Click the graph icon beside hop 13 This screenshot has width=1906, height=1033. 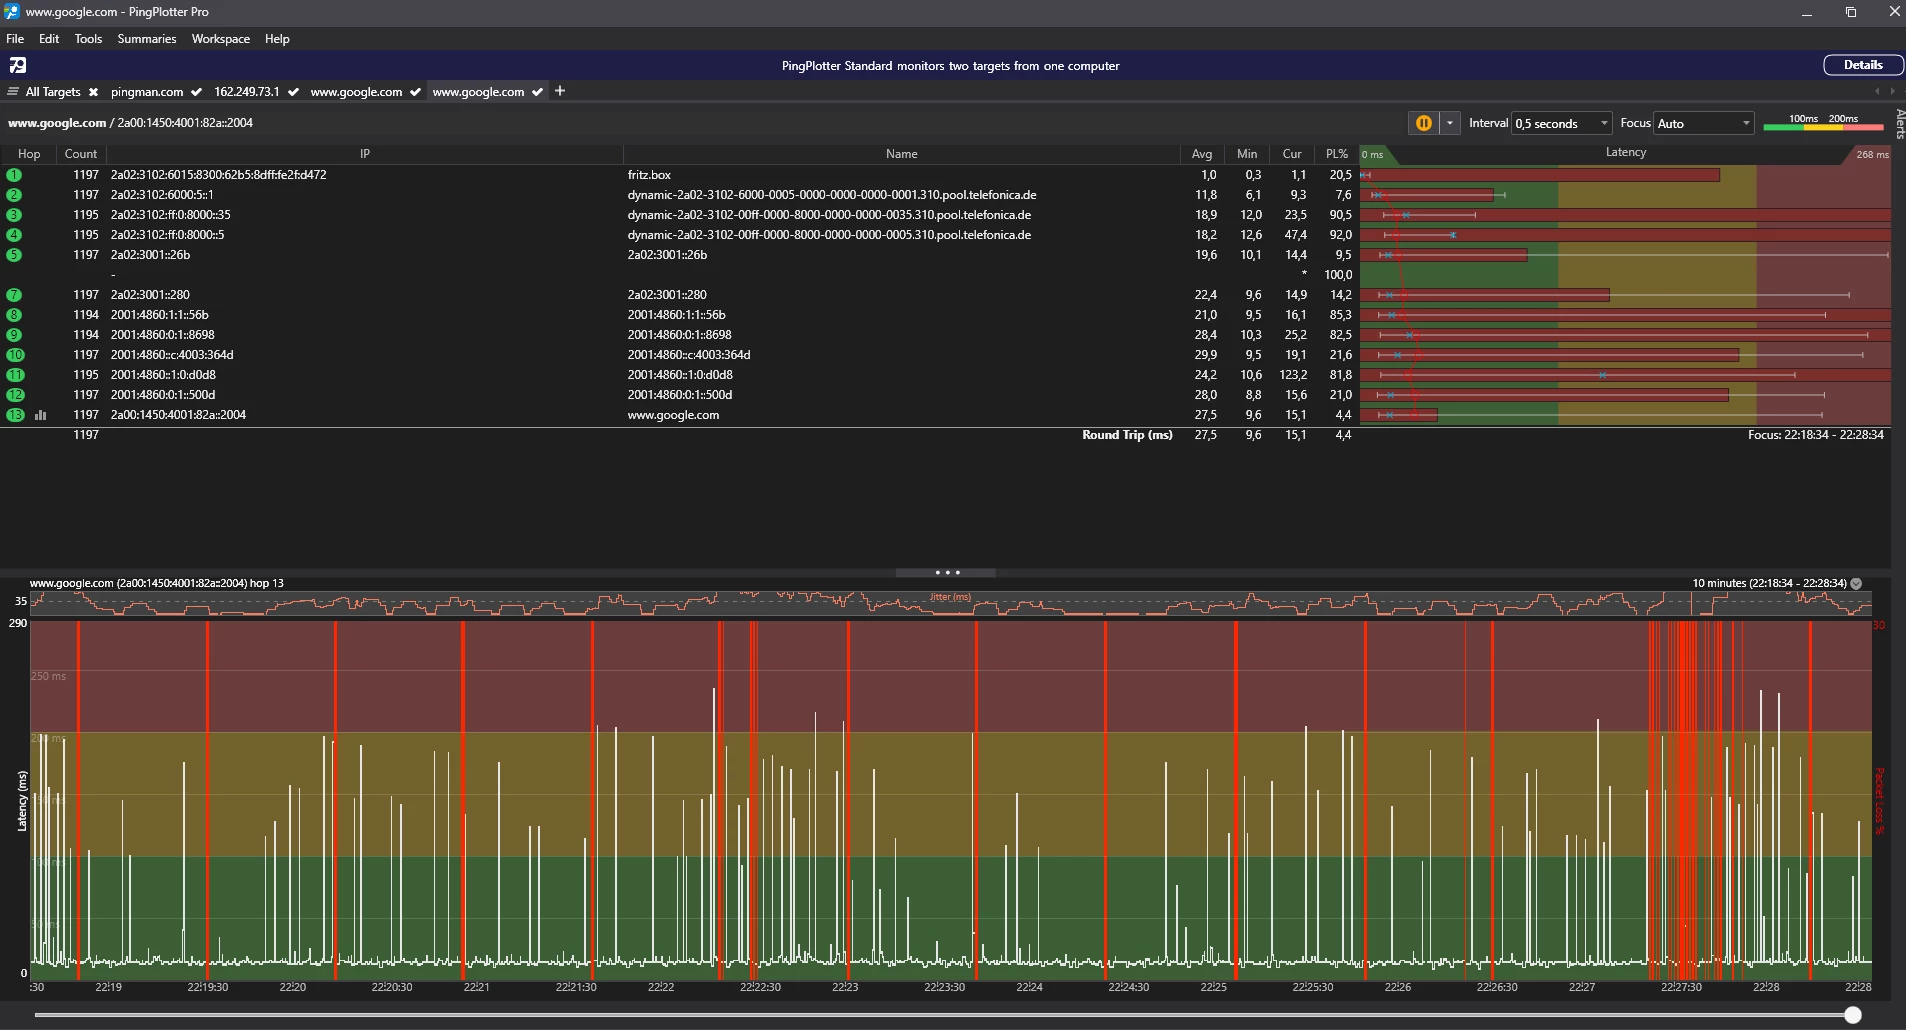tap(41, 415)
